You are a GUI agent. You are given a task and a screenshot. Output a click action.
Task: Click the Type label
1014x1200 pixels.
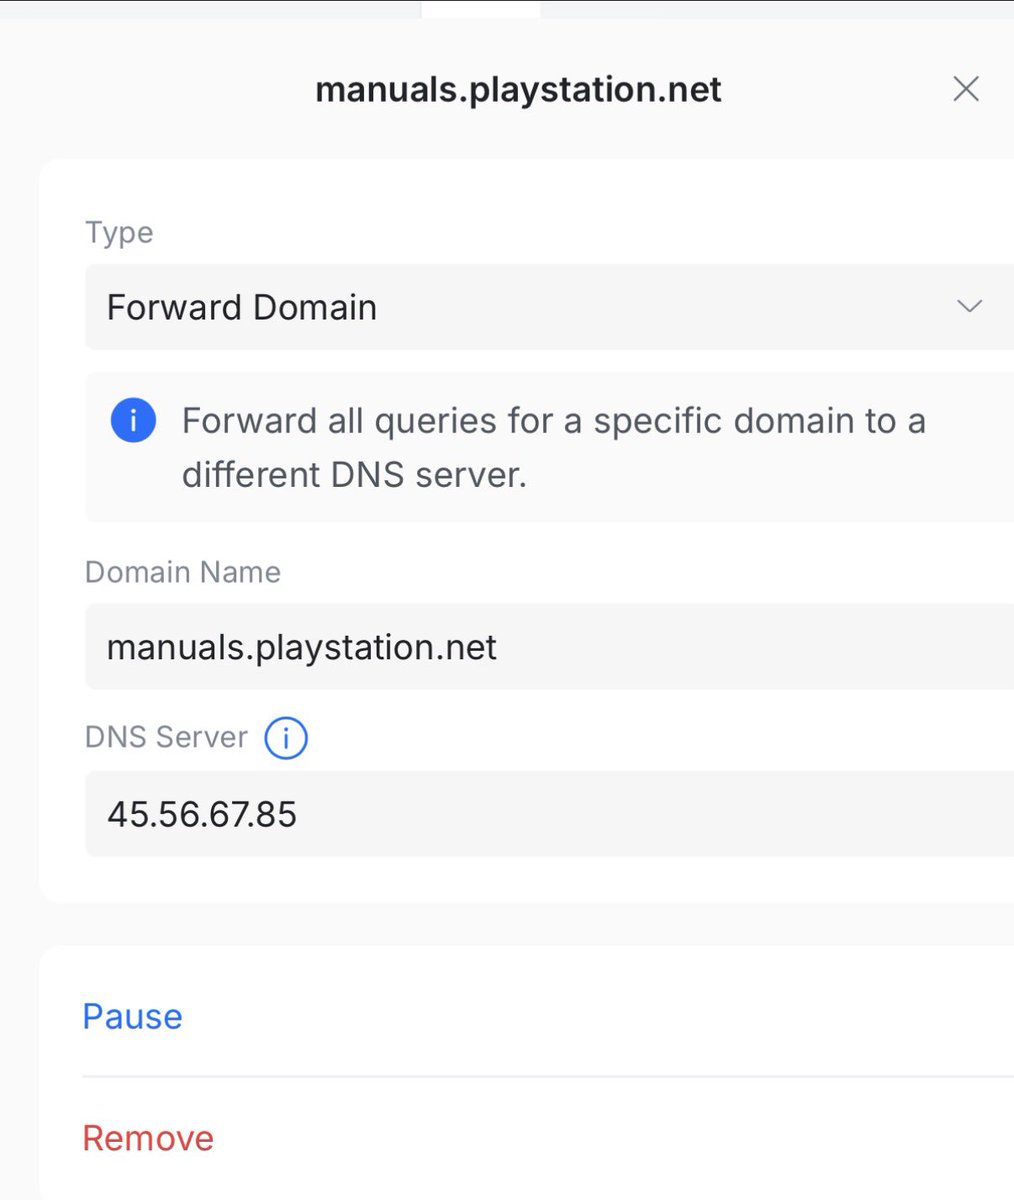(119, 232)
